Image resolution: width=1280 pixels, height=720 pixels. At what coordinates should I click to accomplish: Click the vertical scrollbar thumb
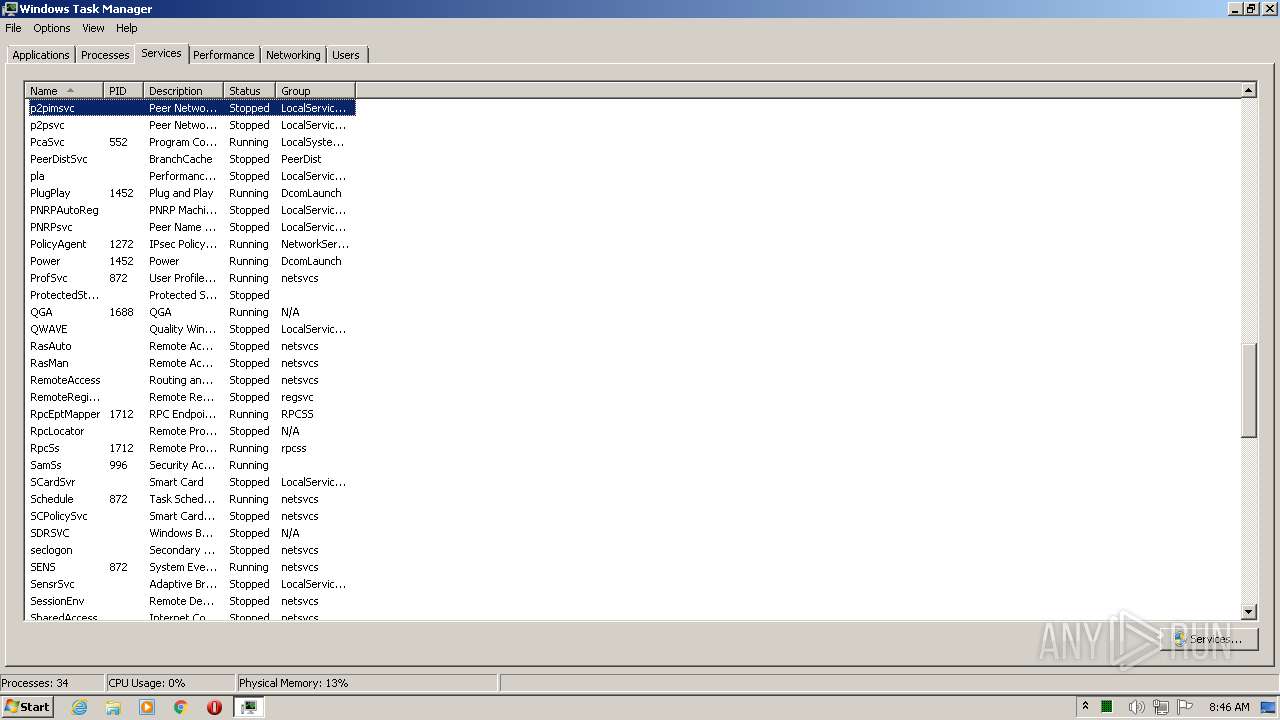(1248, 390)
